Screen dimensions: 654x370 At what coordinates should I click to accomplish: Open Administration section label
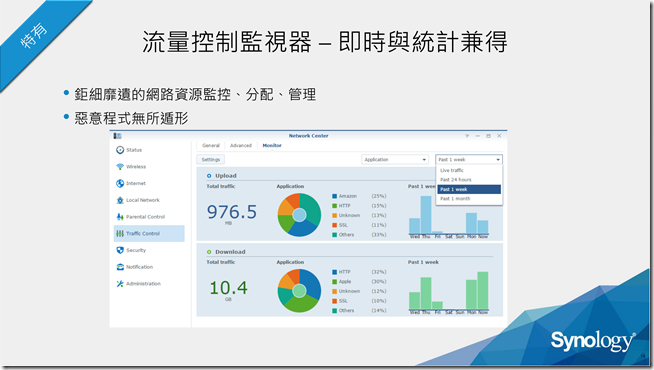(x=143, y=283)
